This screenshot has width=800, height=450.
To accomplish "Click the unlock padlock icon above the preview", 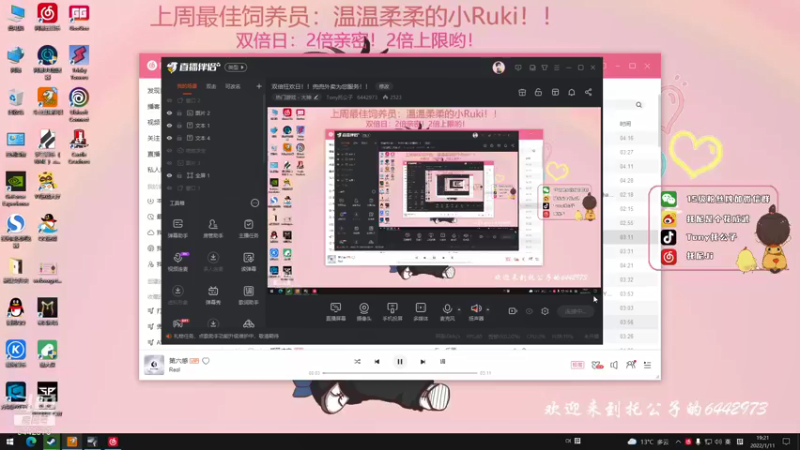I will point(538,92).
